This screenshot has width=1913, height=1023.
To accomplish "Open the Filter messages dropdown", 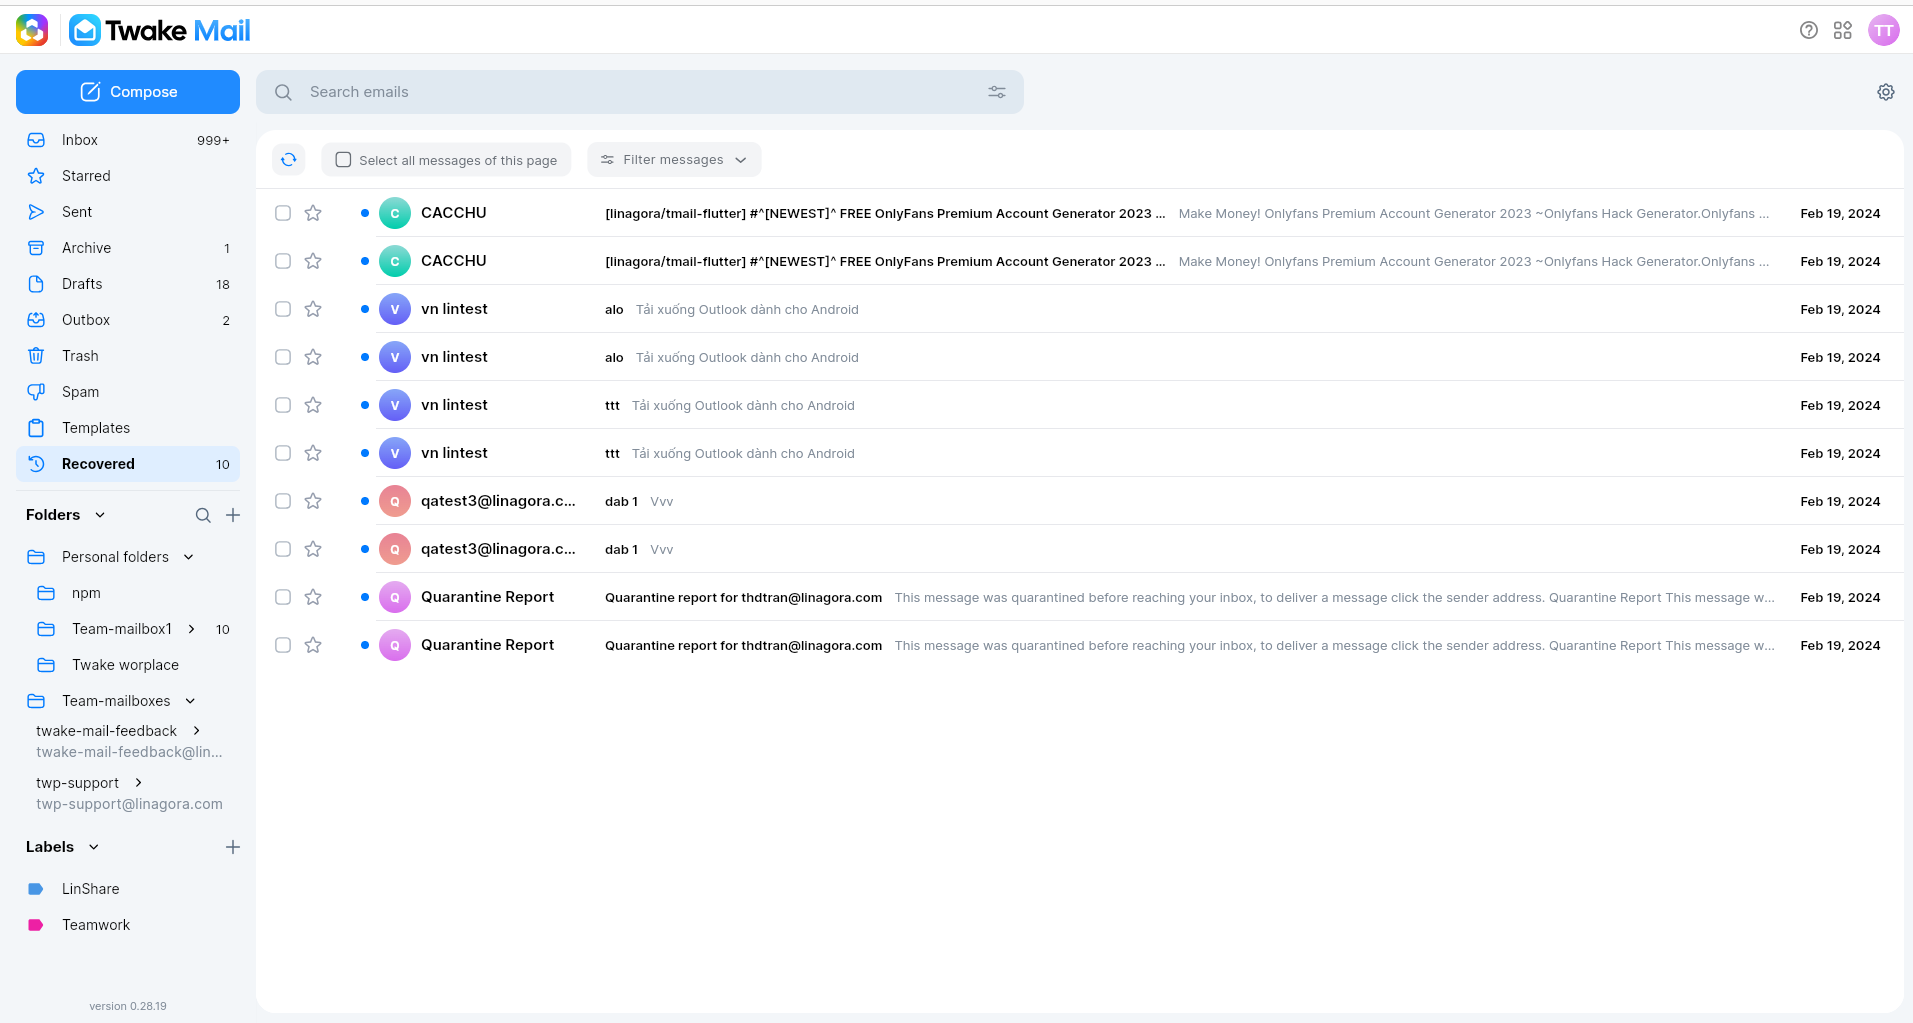I will click(674, 160).
